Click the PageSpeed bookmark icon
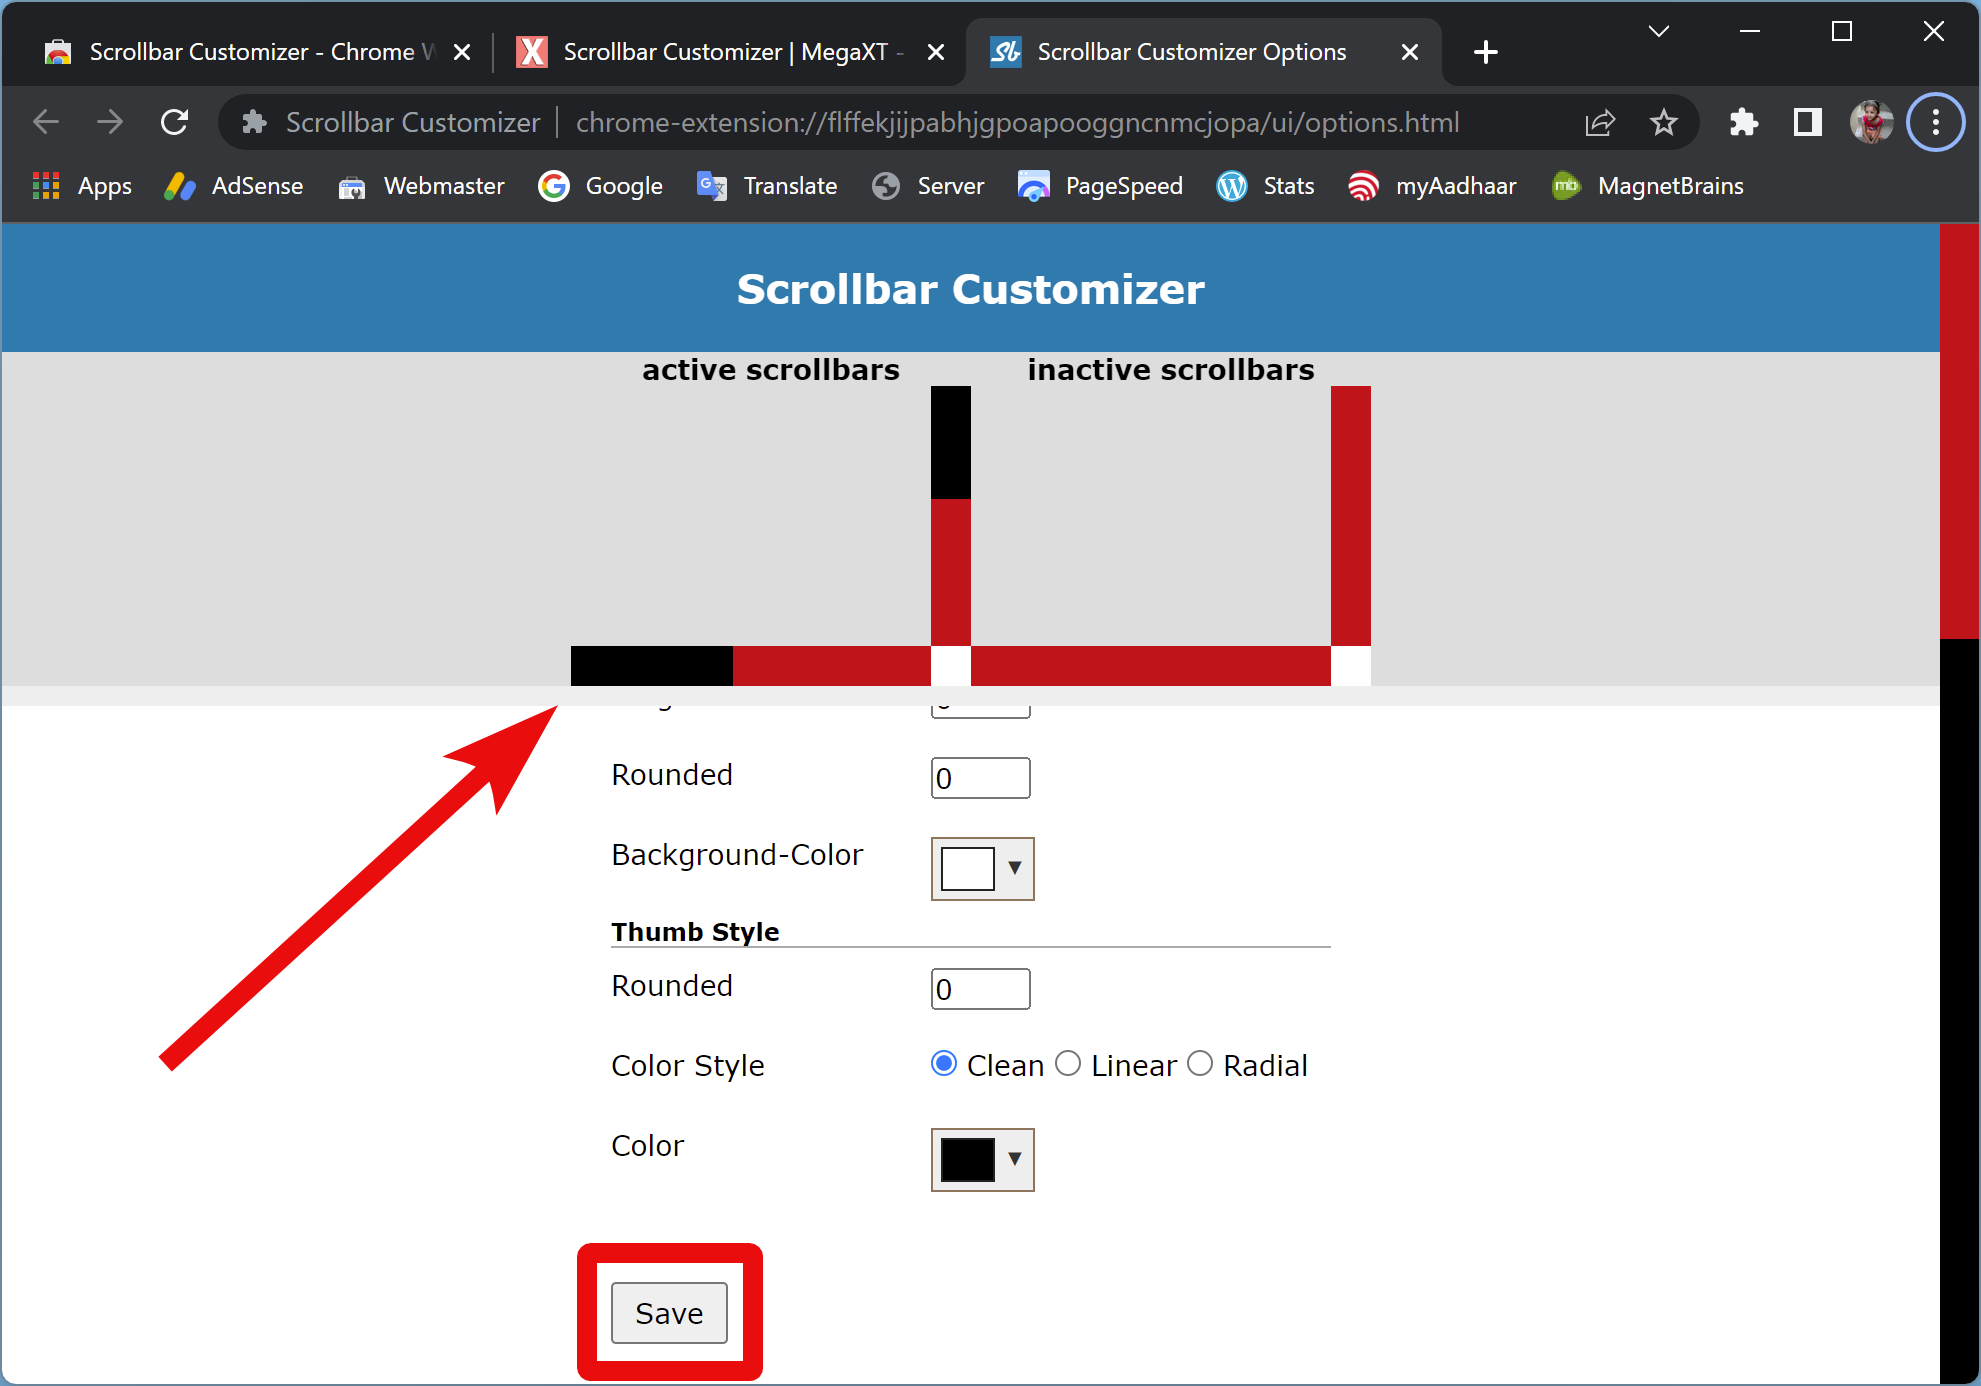1981x1386 pixels. click(1033, 187)
